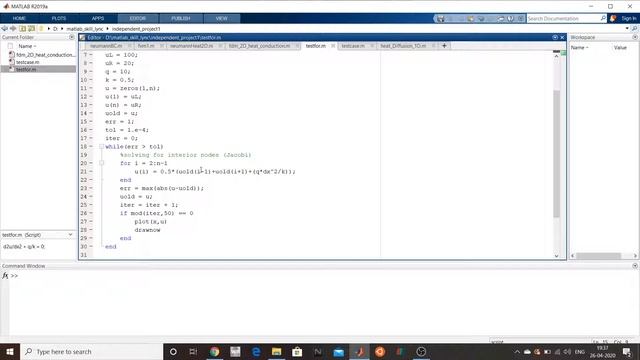Open Microsoft Edge from taskbar

(256, 351)
